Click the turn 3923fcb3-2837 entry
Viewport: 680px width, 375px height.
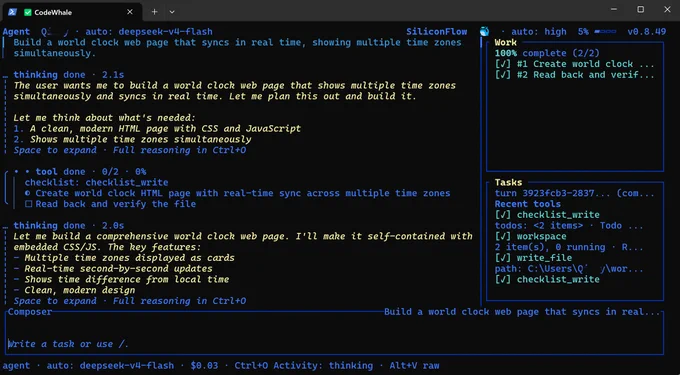tap(575, 193)
